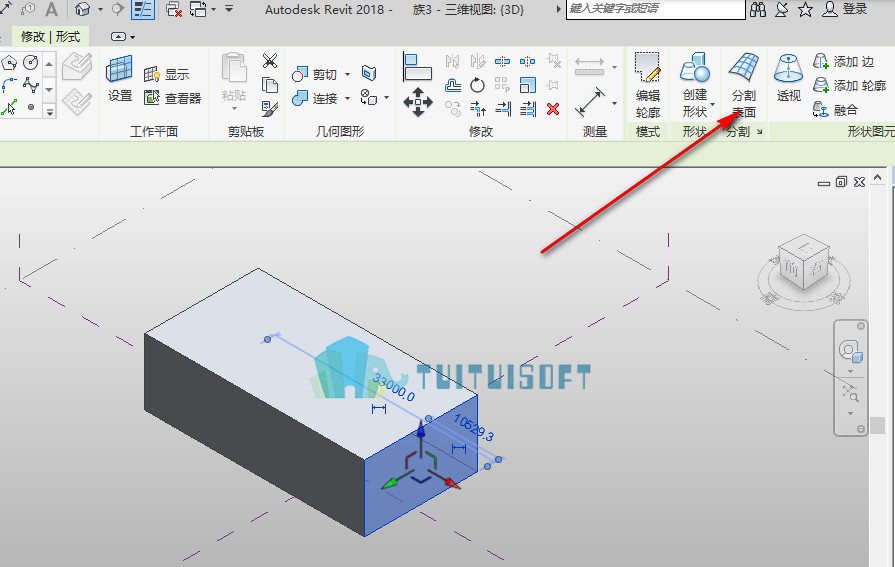This screenshot has height=567, width=895.
Task: Select the Inscribed Polygon draw tool
Action: pos(10,62)
